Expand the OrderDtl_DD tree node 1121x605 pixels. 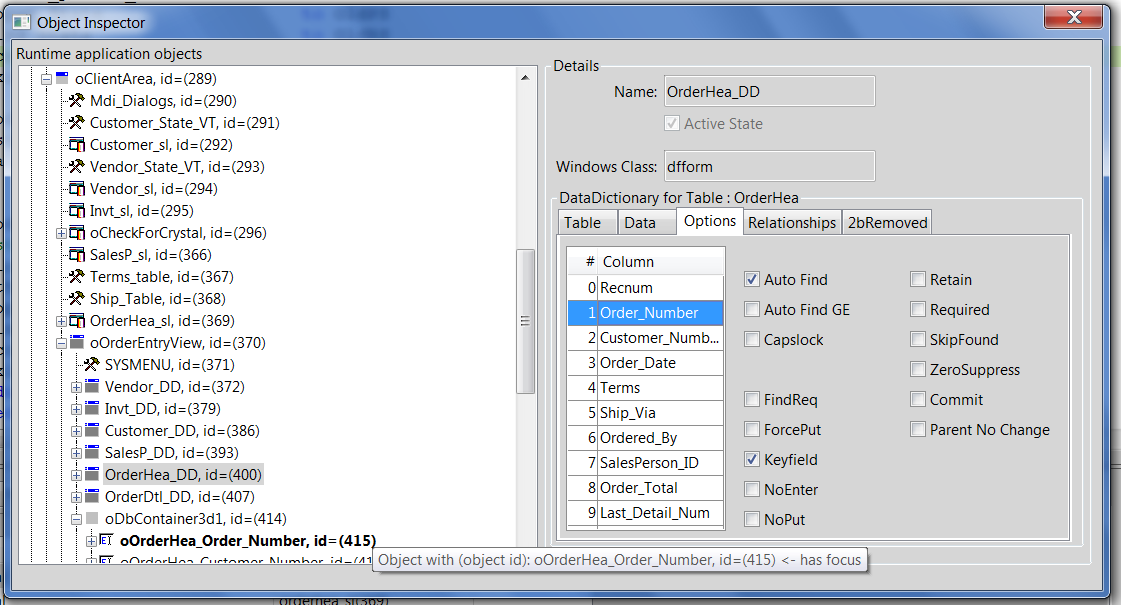pyautogui.click(x=77, y=497)
